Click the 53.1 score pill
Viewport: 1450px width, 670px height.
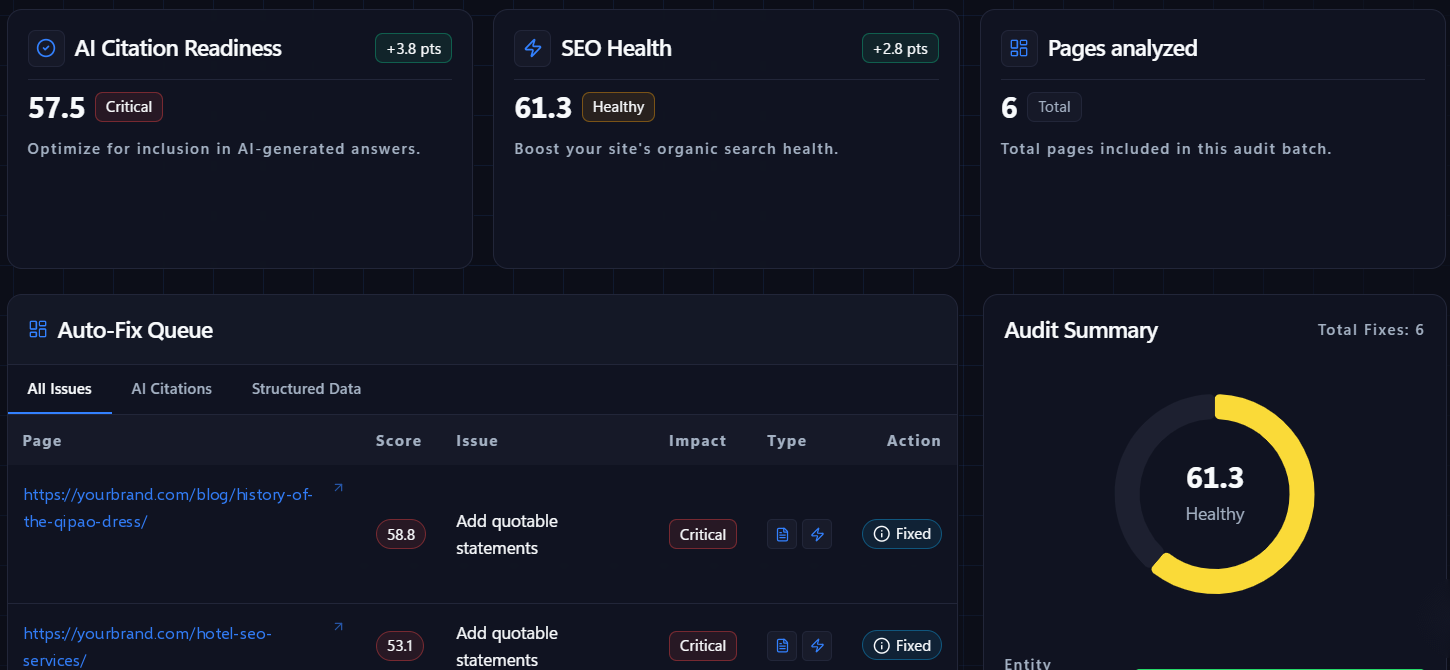(400, 646)
